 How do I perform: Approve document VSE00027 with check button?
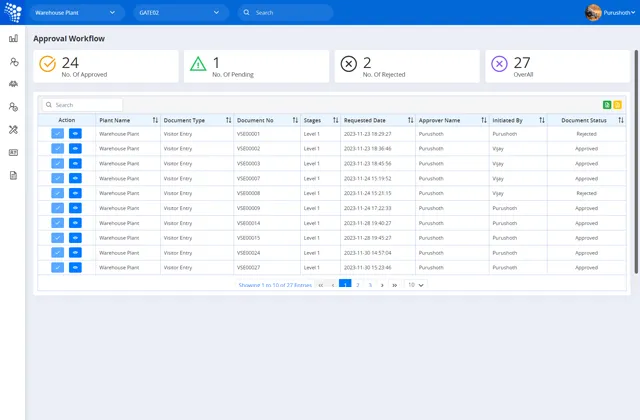tap(58, 267)
